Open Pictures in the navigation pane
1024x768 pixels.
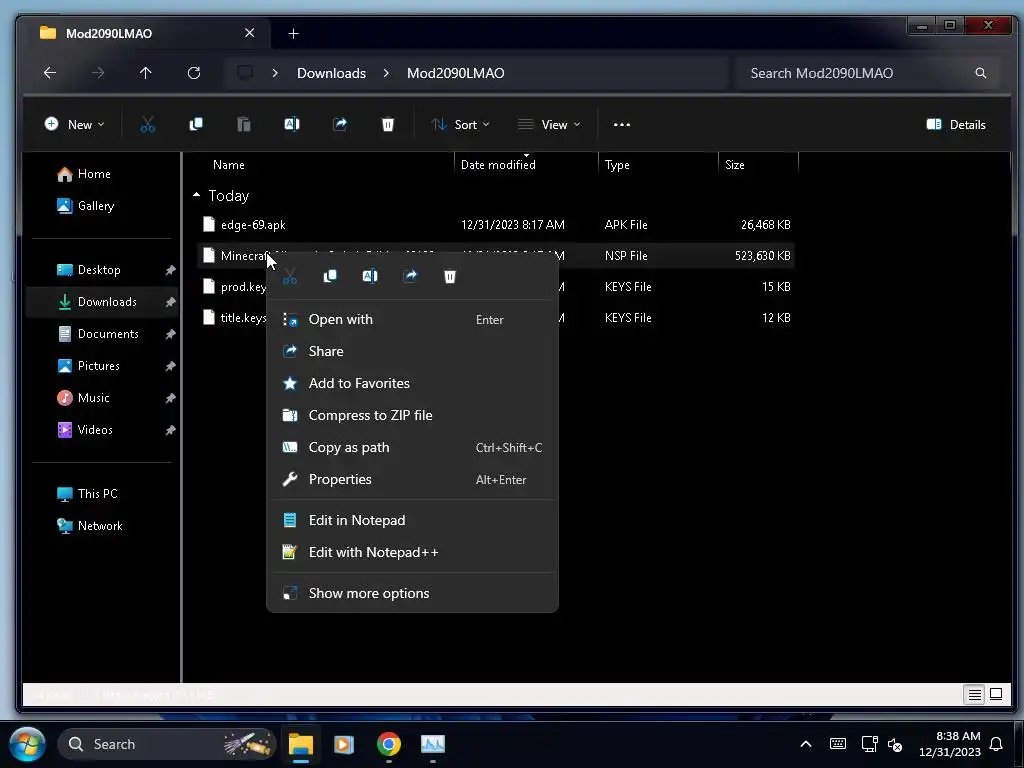point(99,366)
